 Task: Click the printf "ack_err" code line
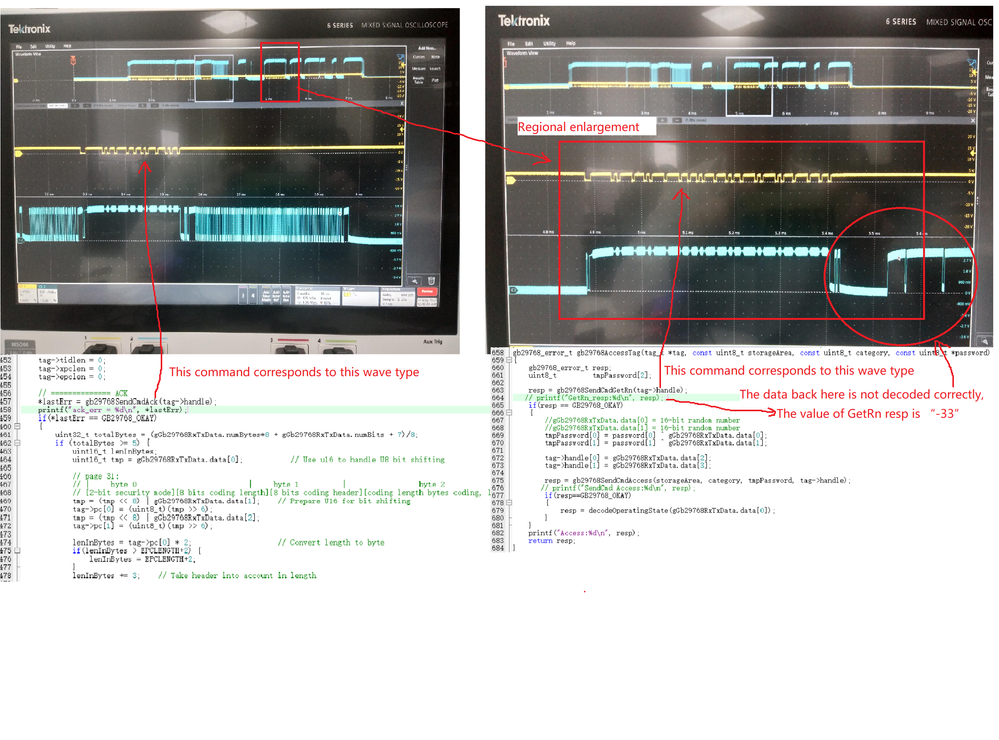(x=113, y=410)
